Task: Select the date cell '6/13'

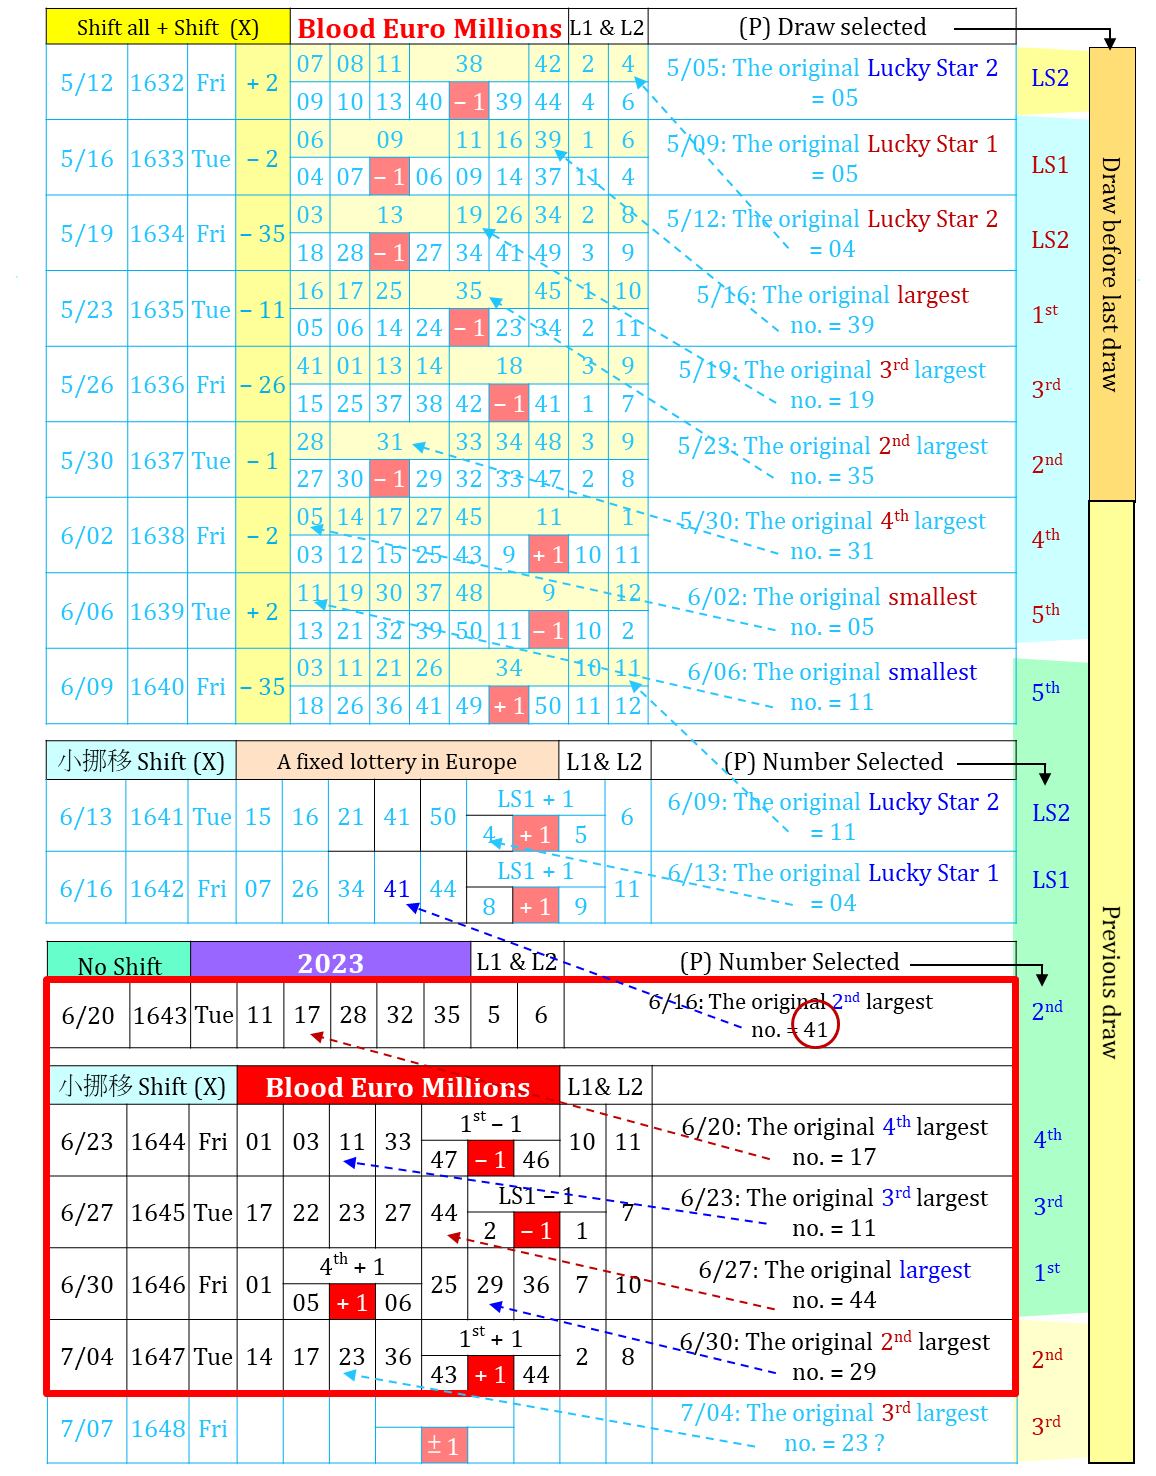Action: coord(86,817)
